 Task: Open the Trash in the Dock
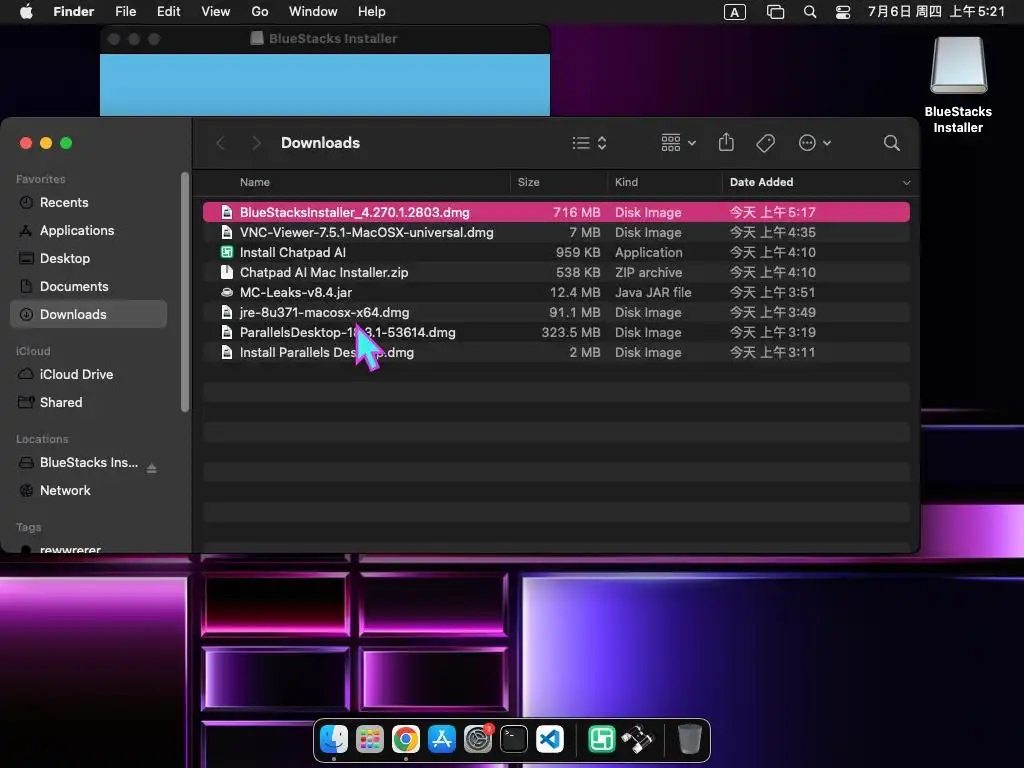pyautogui.click(x=689, y=739)
